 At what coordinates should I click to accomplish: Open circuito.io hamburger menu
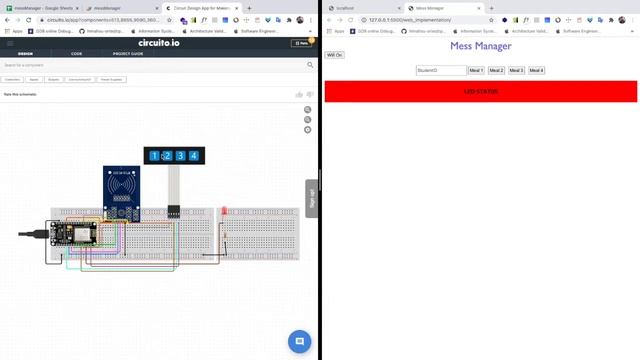click(10, 43)
